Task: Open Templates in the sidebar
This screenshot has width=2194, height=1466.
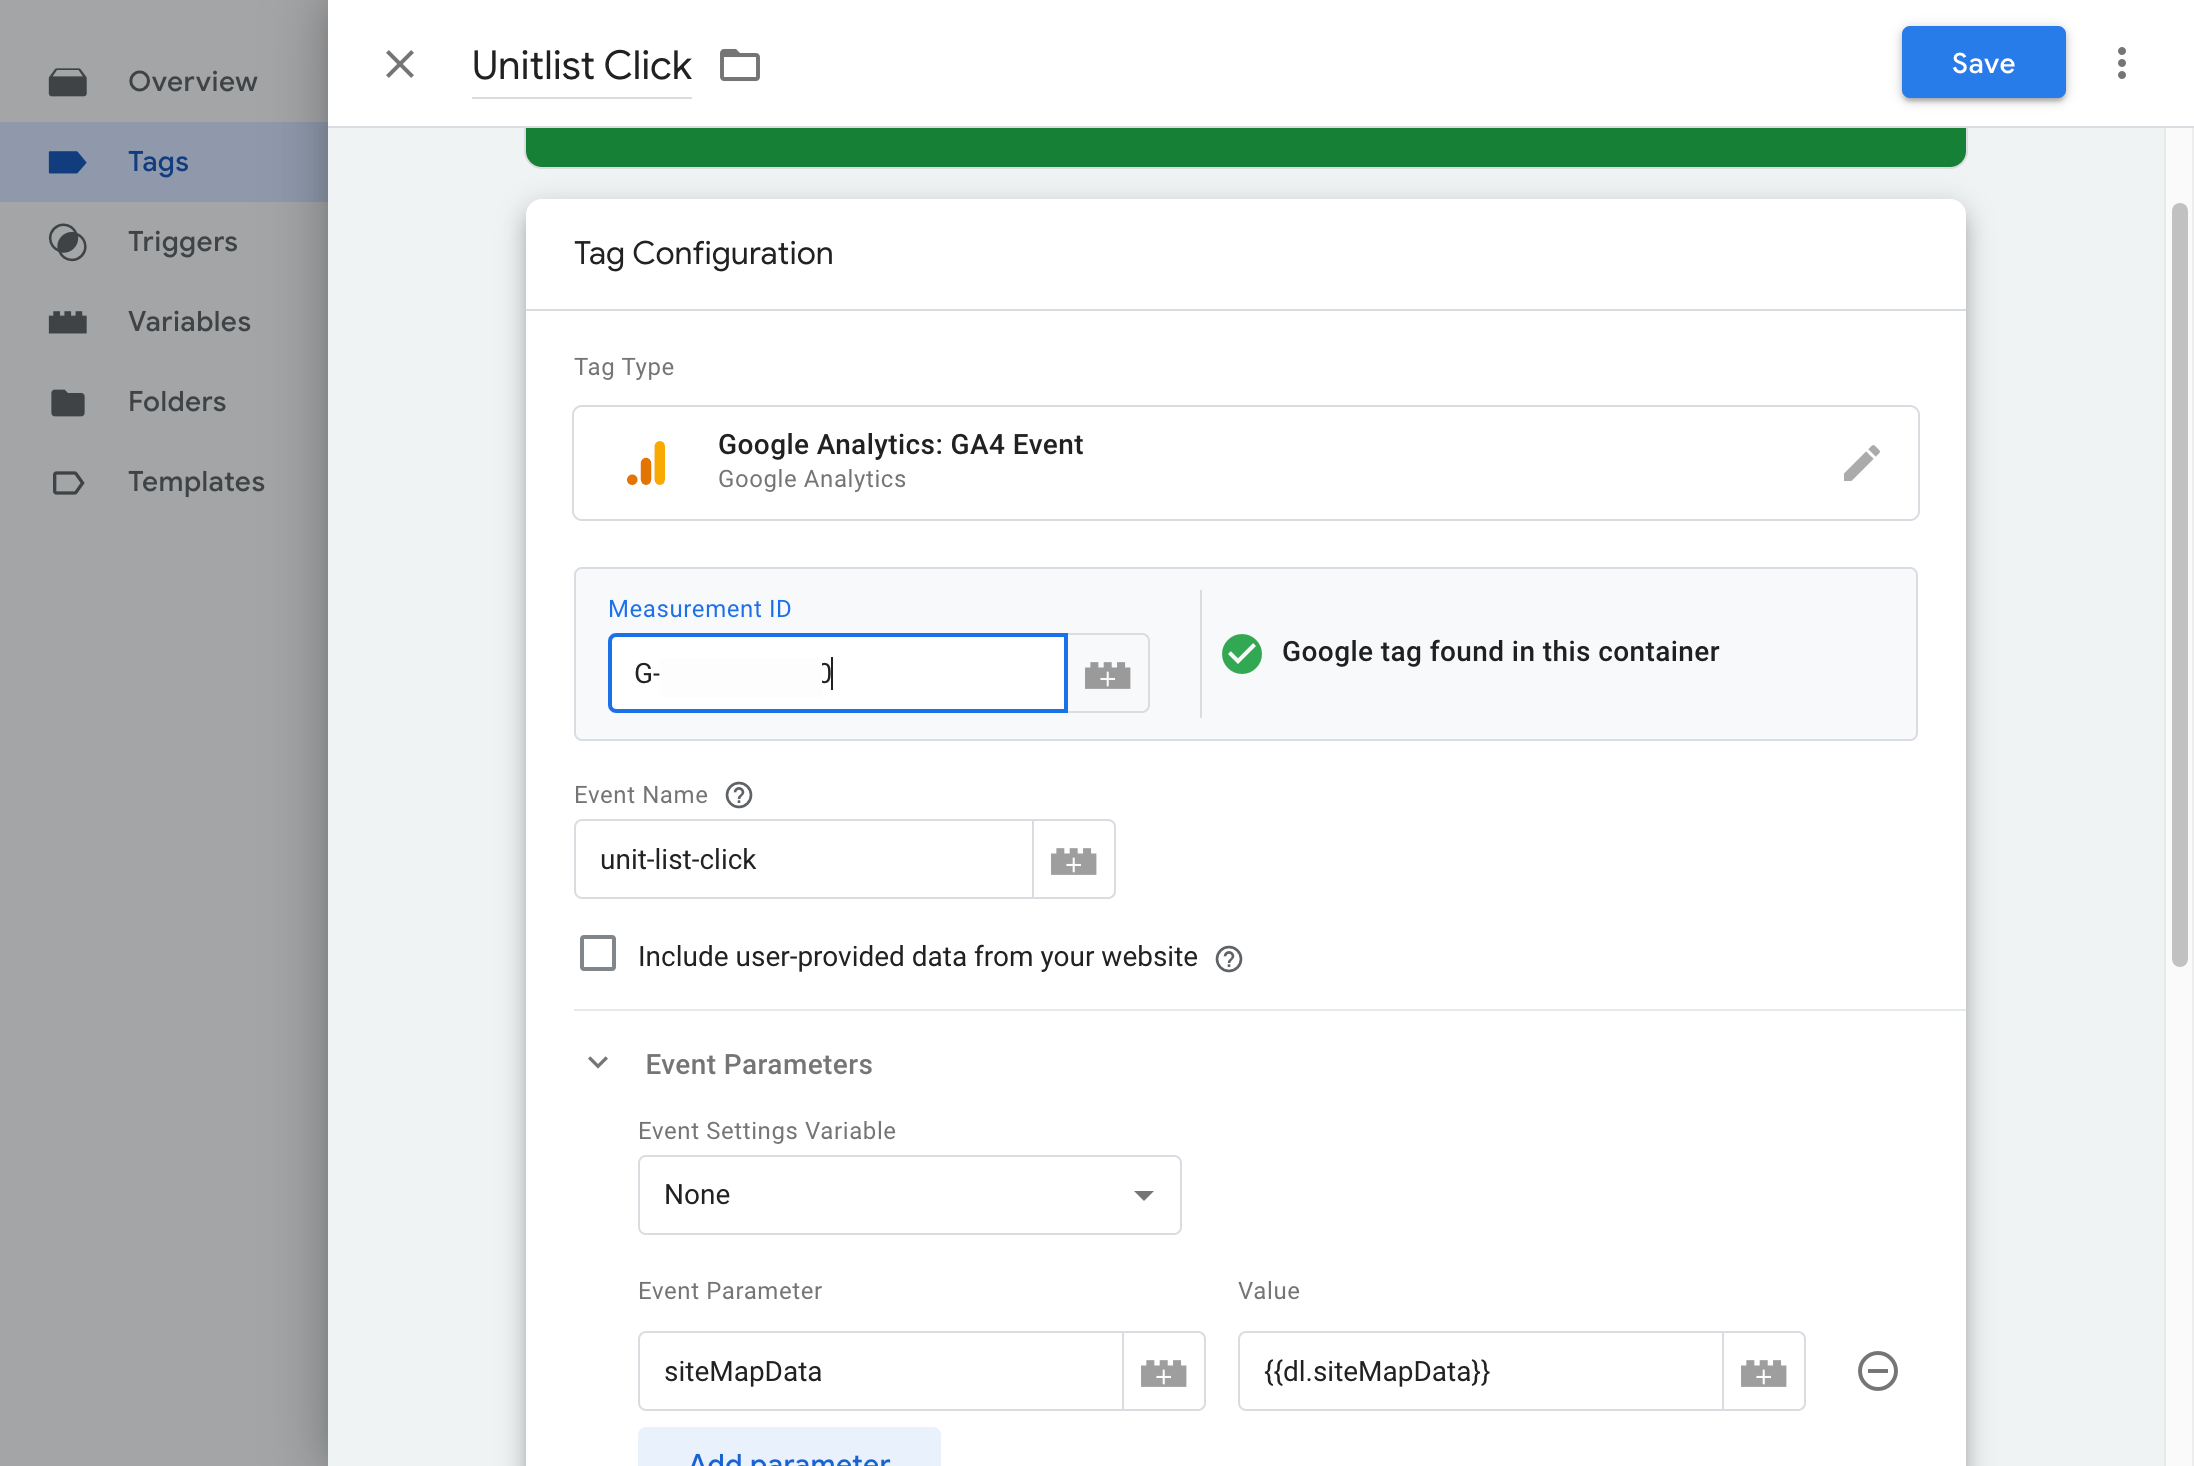Action: click(164, 482)
